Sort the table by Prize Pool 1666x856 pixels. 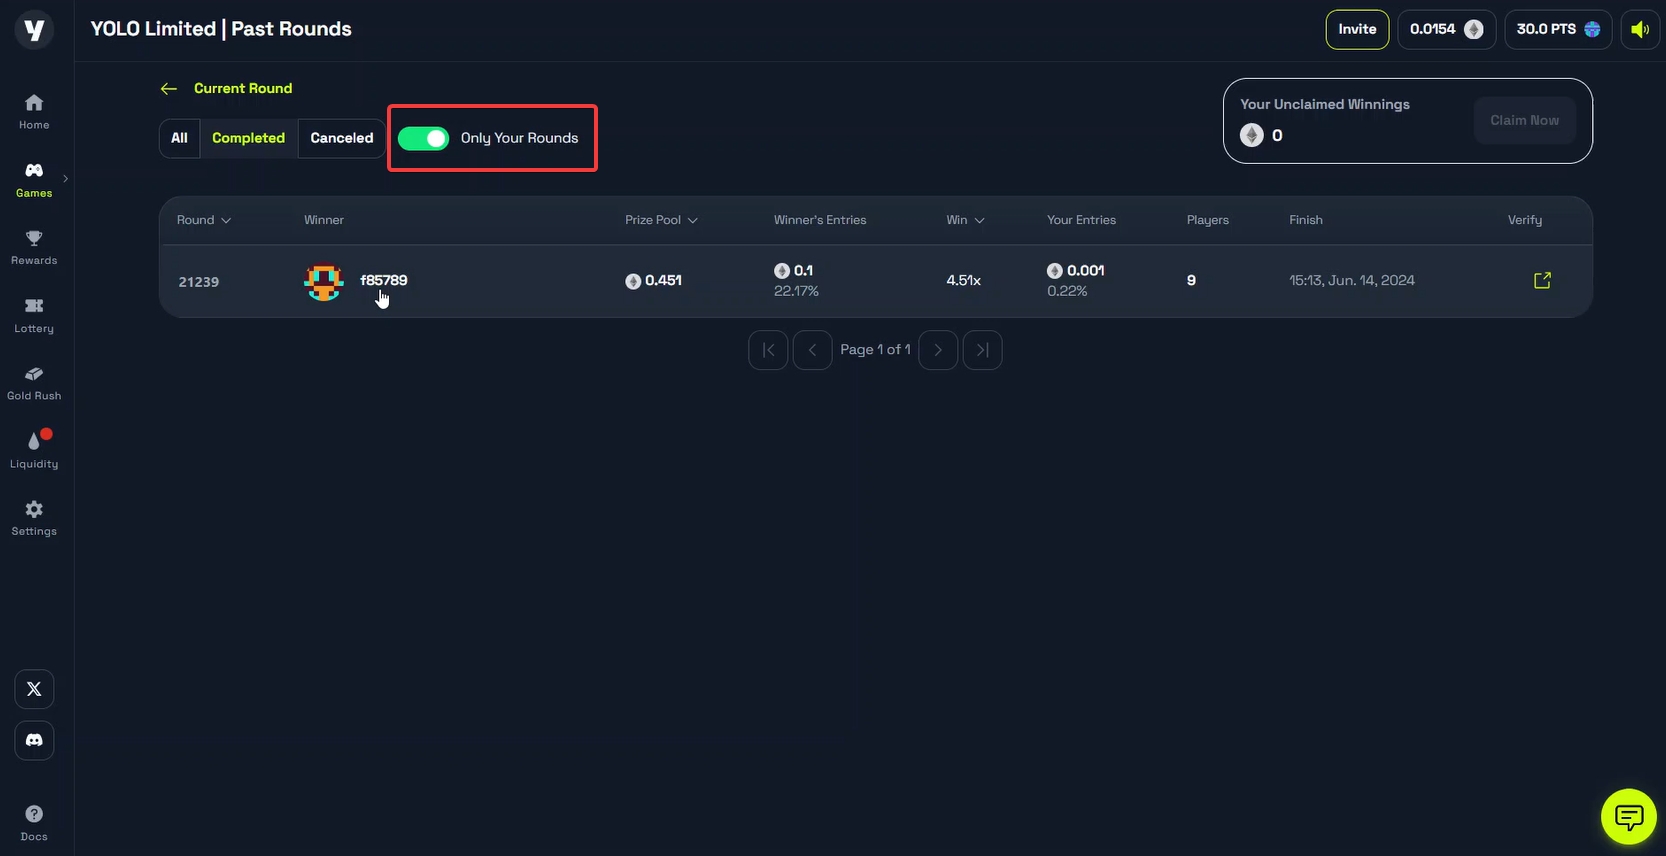click(x=661, y=220)
